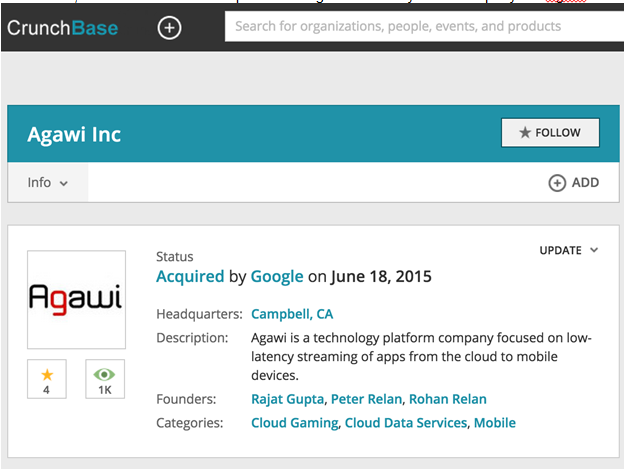
Task: Click the Status label
Action: pyautogui.click(x=175, y=257)
